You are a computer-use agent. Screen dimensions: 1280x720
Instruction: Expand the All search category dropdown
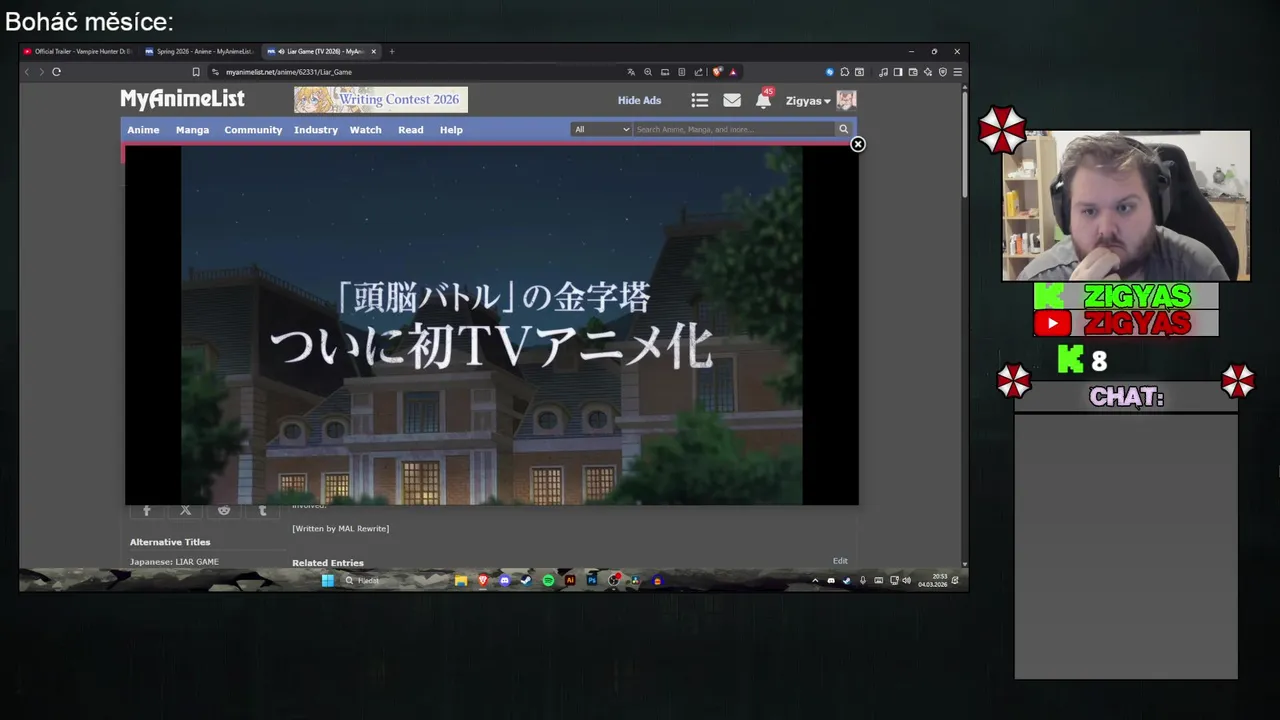pos(602,129)
